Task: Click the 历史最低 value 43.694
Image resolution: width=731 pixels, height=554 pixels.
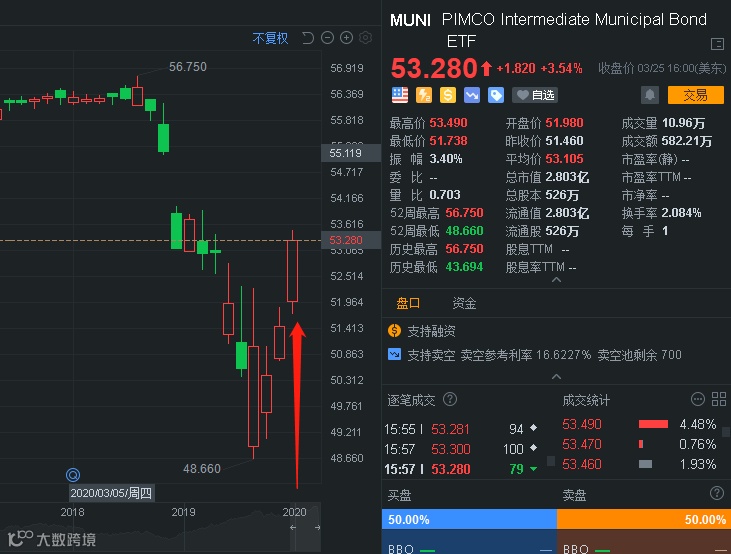Action: (x=464, y=267)
